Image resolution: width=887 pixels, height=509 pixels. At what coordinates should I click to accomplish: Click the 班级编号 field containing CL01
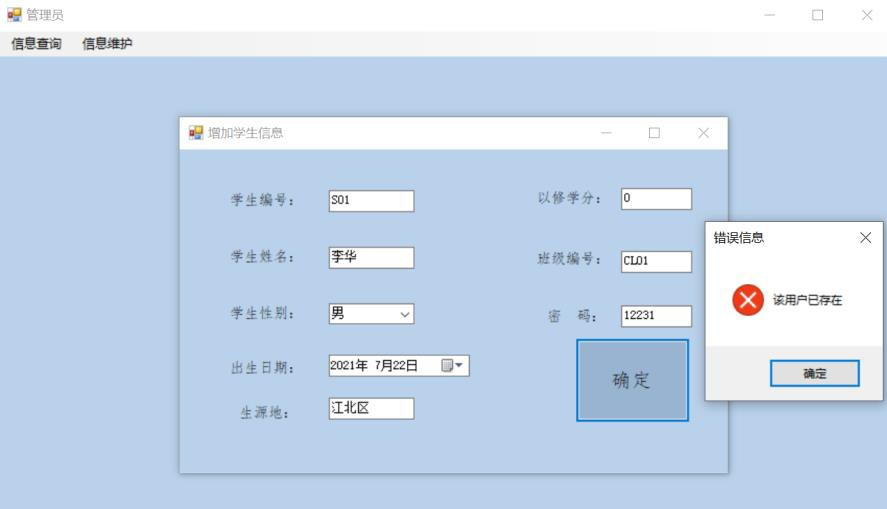click(656, 261)
